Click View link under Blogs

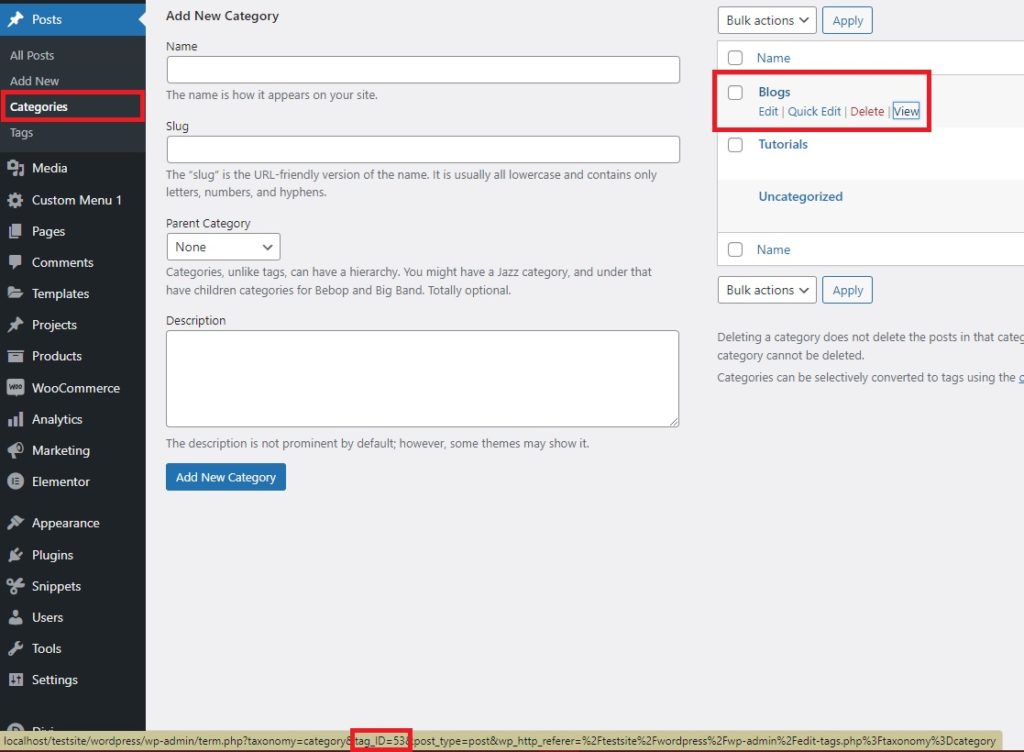click(x=906, y=112)
